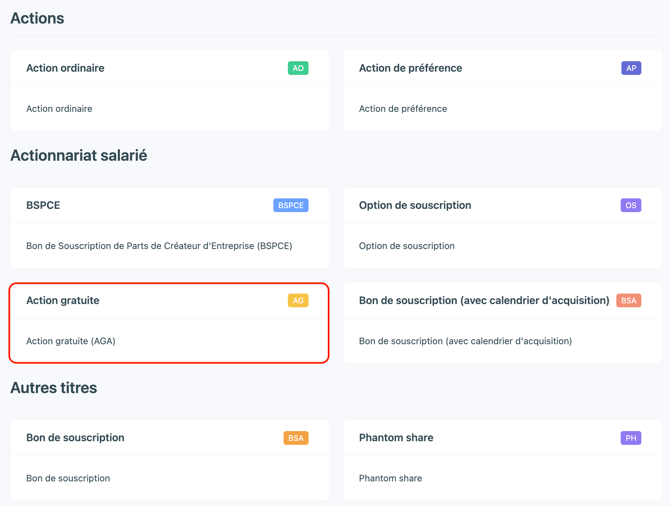Click the yellow AG badge

[x=298, y=300]
